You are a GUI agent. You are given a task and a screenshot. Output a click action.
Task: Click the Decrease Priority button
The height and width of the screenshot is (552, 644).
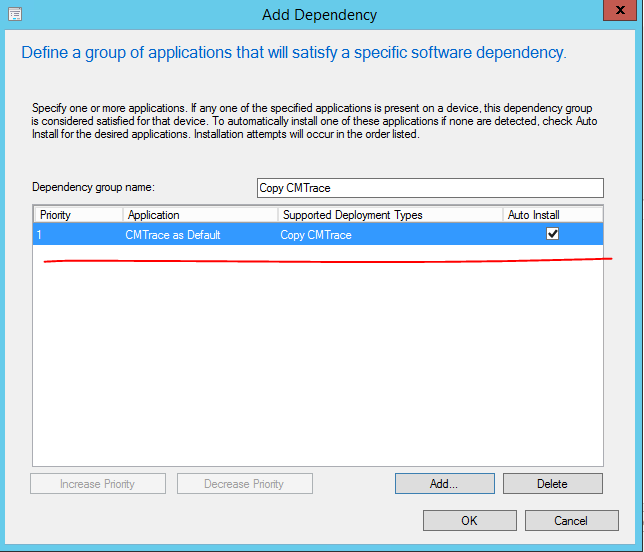(x=244, y=484)
